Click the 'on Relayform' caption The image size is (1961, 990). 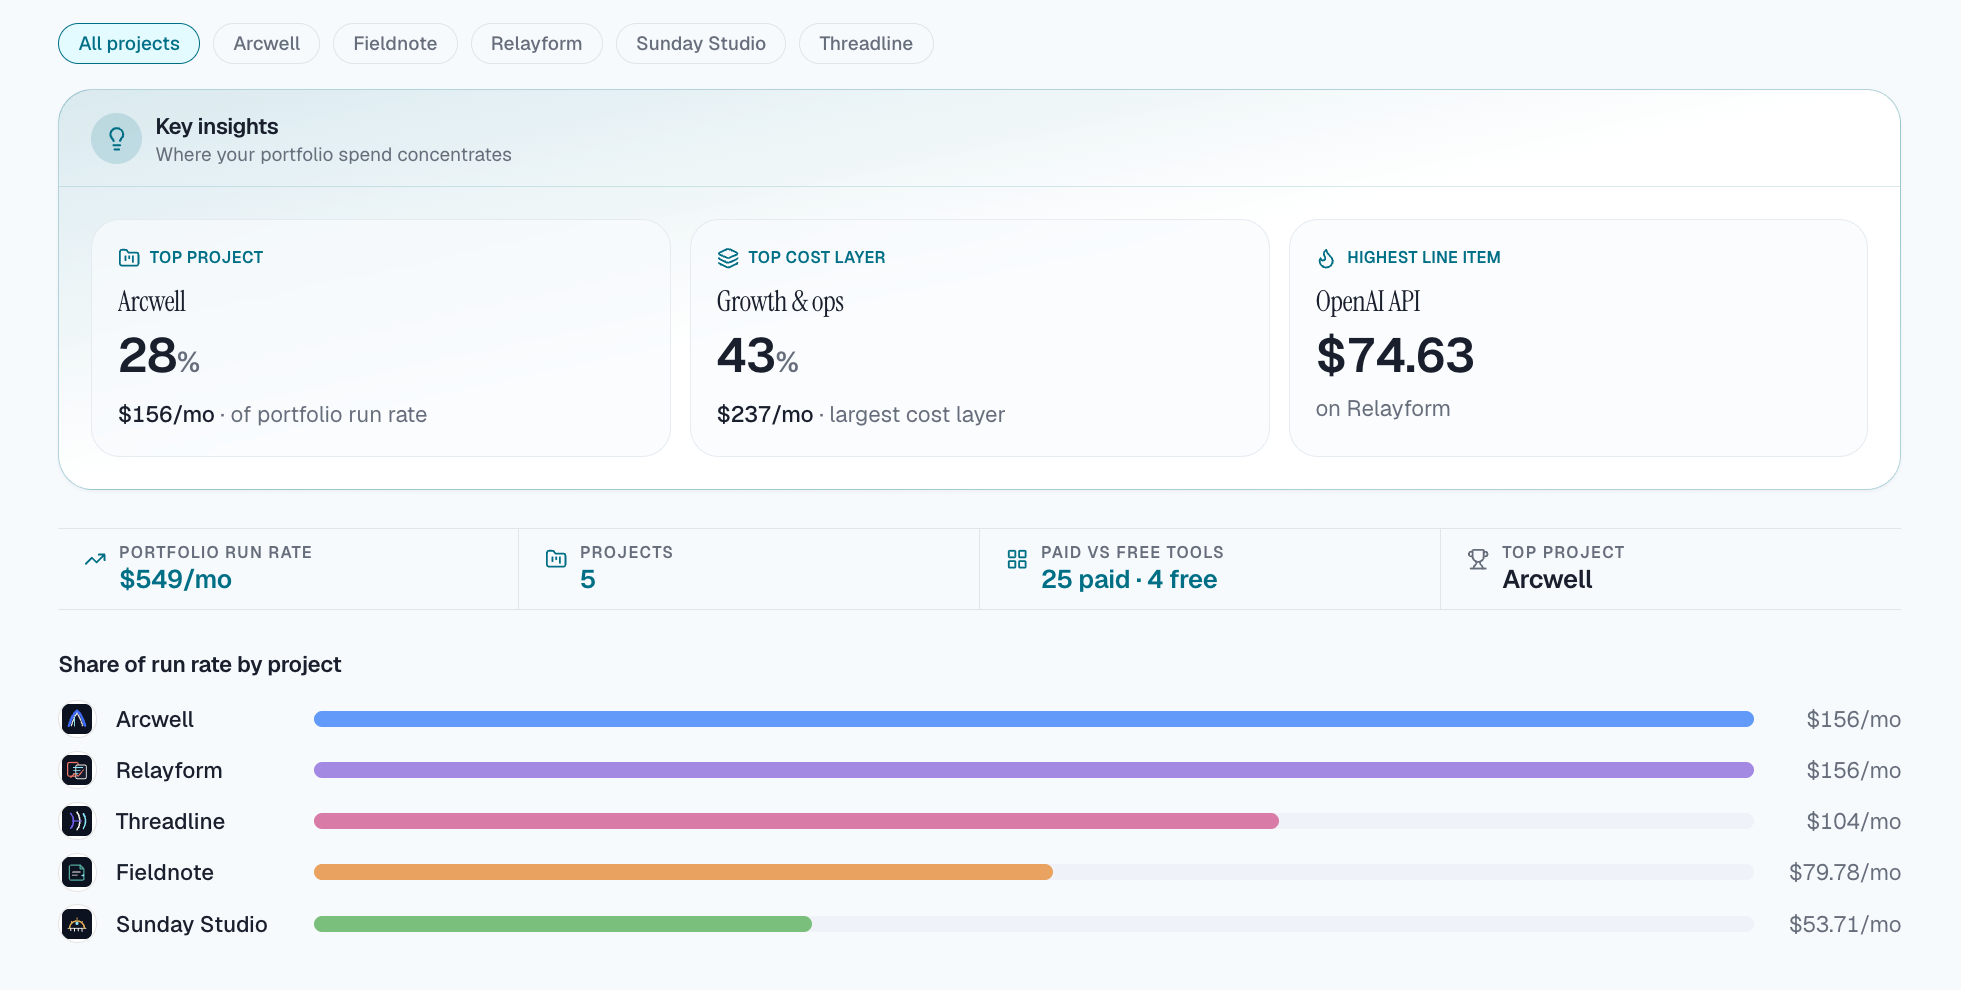pos(1383,409)
